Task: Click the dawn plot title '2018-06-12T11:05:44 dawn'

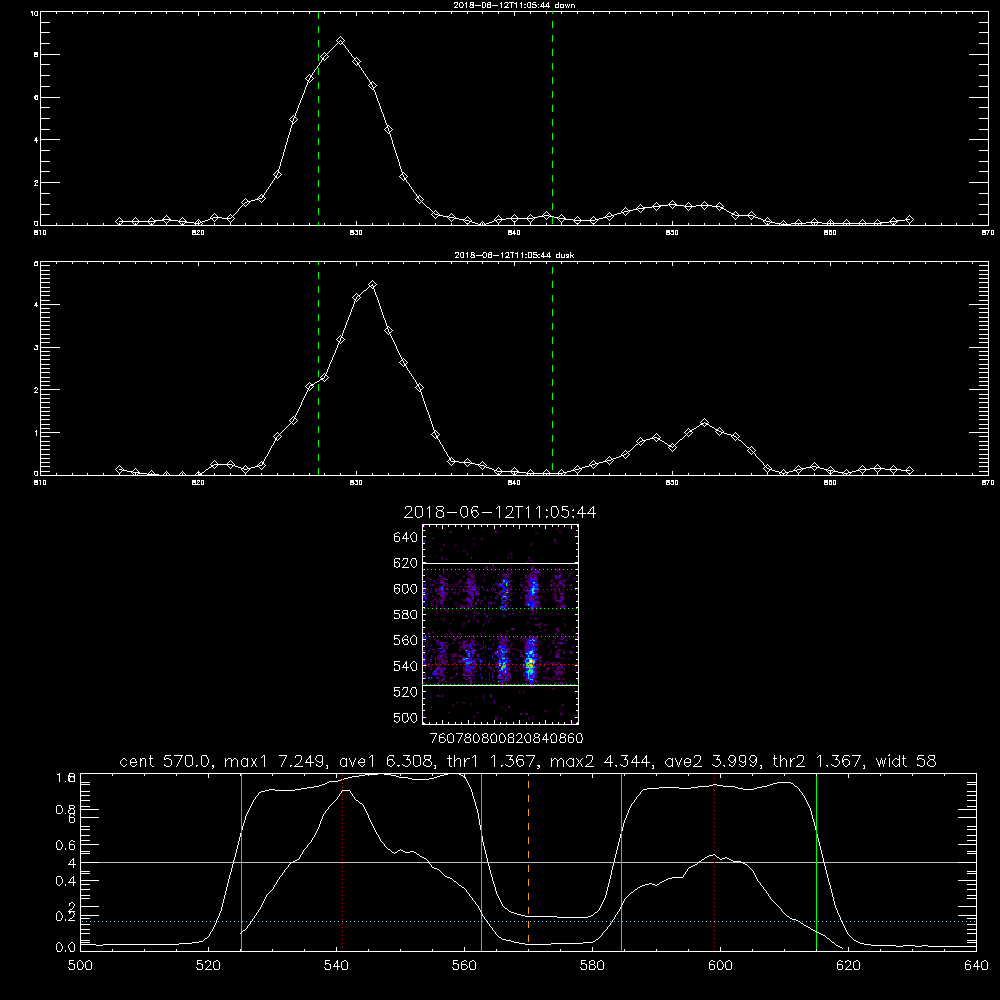Action: tap(514, 5)
